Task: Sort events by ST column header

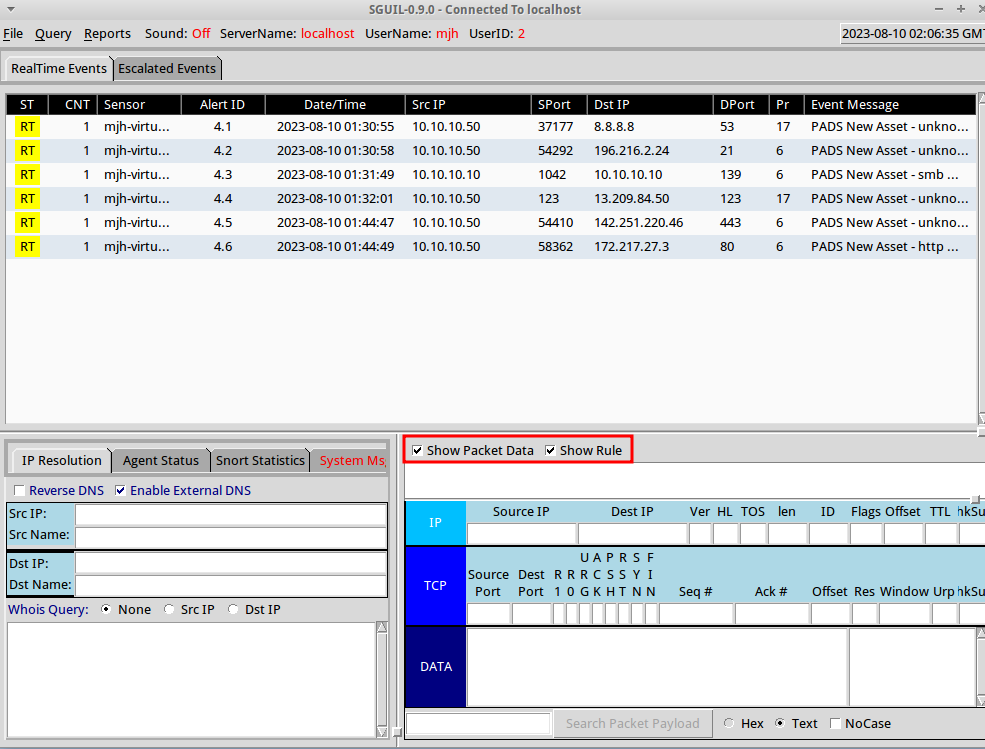Action: coord(27,104)
